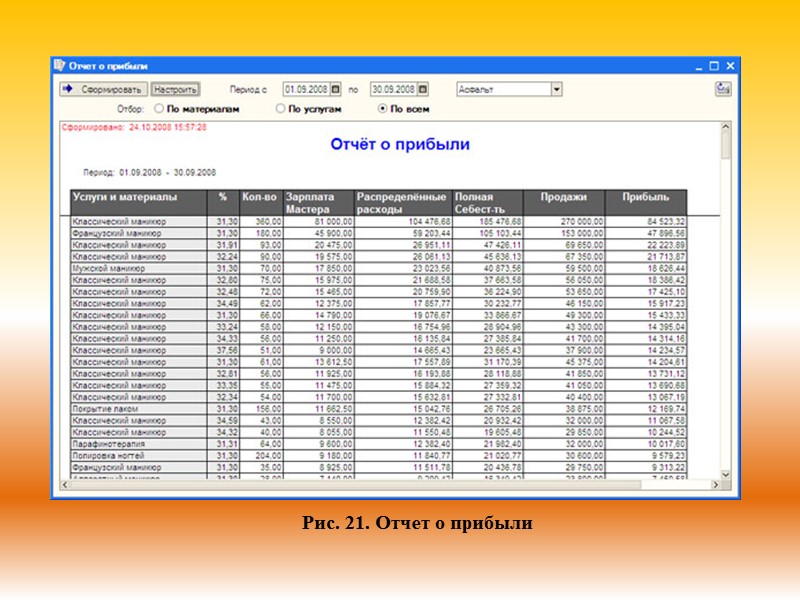Click the sales cell 270 000,00

[564, 221]
